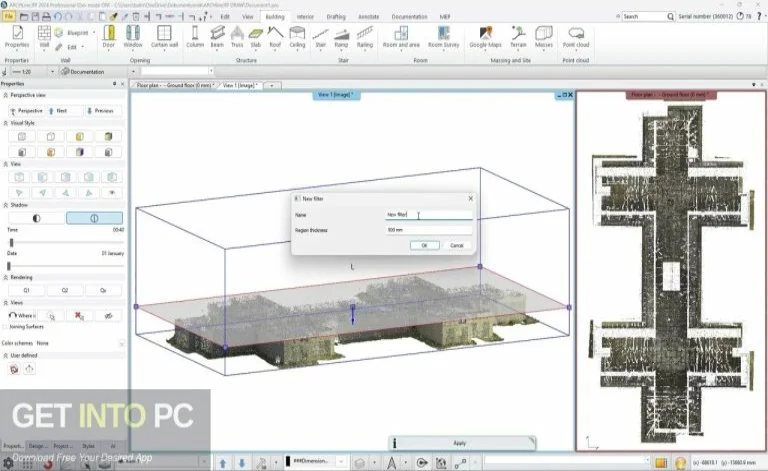Click the Point cloud icon

tap(576, 36)
